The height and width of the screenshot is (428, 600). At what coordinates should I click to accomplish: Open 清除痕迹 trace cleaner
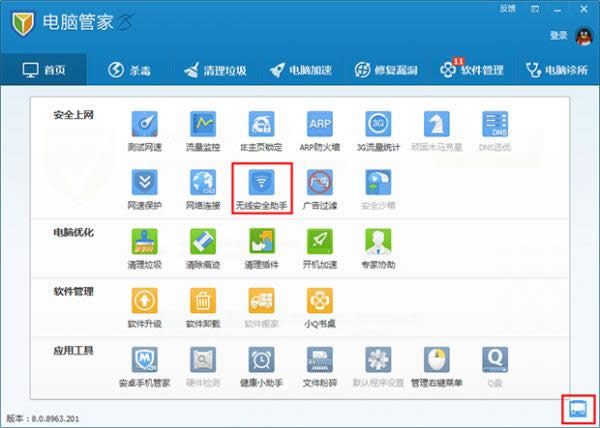pyautogui.click(x=203, y=249)
